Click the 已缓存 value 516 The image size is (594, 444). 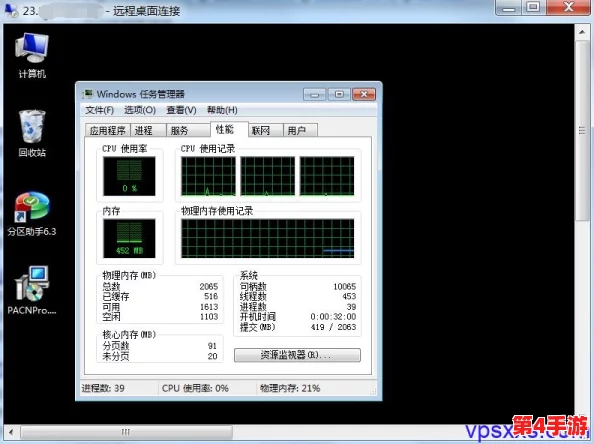[x=211, y=296]
